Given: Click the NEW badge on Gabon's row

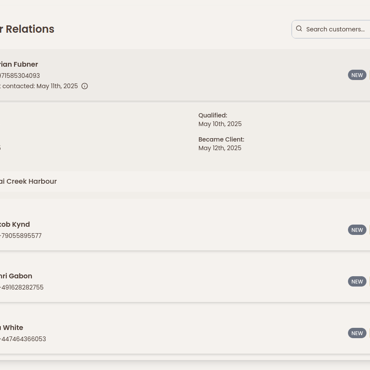Looking at the screenshot, I should (357, 282).
